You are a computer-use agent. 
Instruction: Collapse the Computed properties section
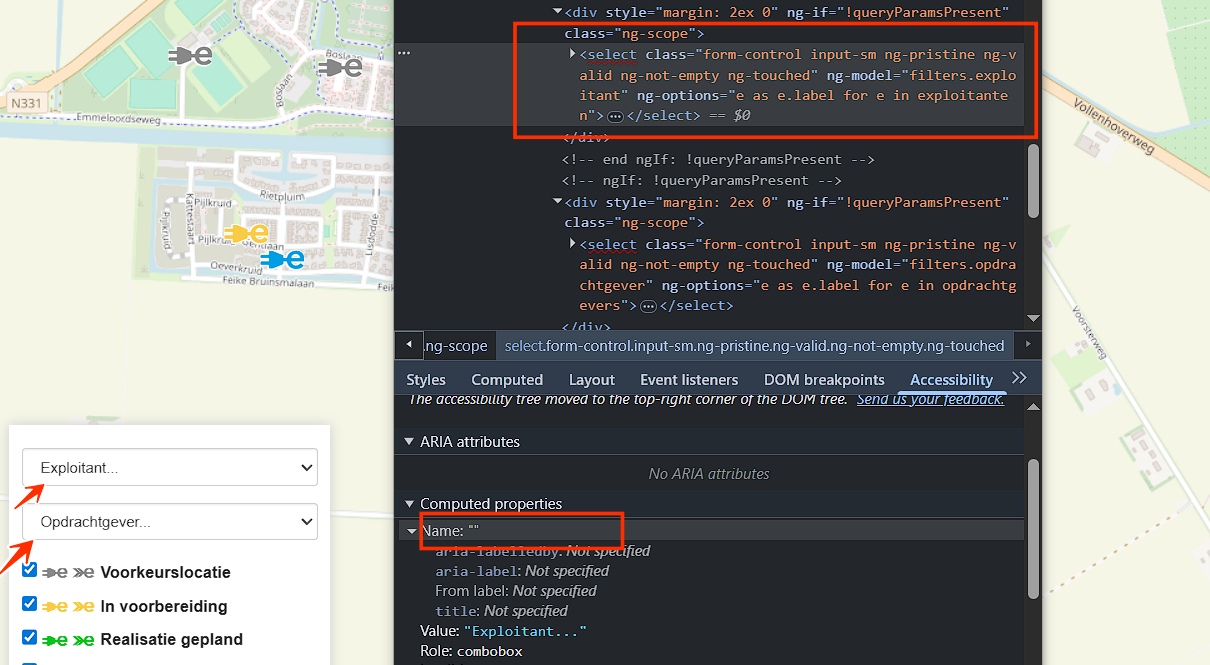[x=408, y=504]
